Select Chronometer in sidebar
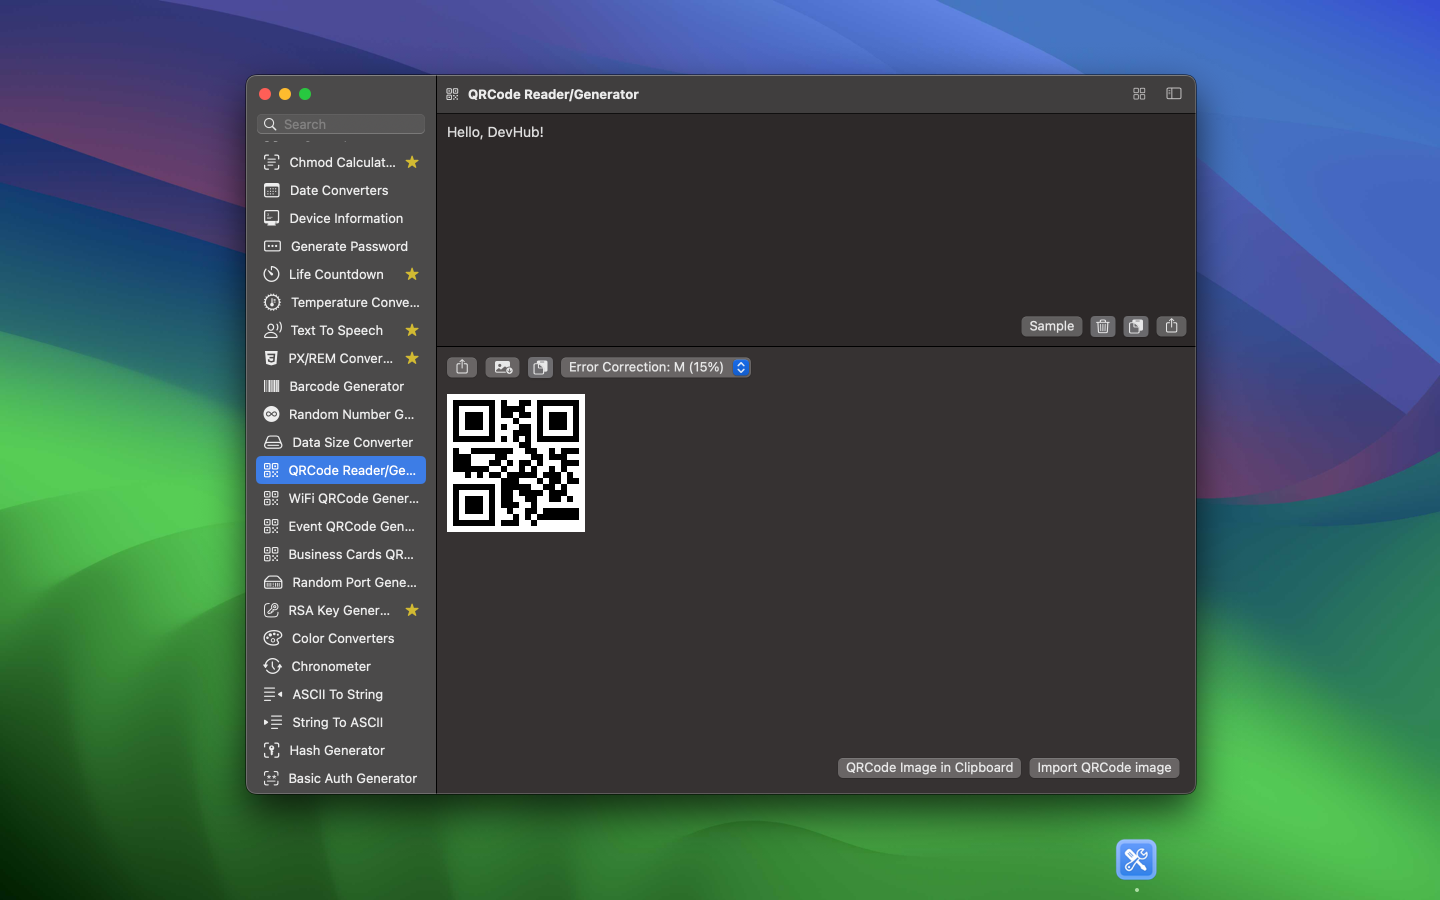The image size is (1440, 900). (x=341, y=666)
